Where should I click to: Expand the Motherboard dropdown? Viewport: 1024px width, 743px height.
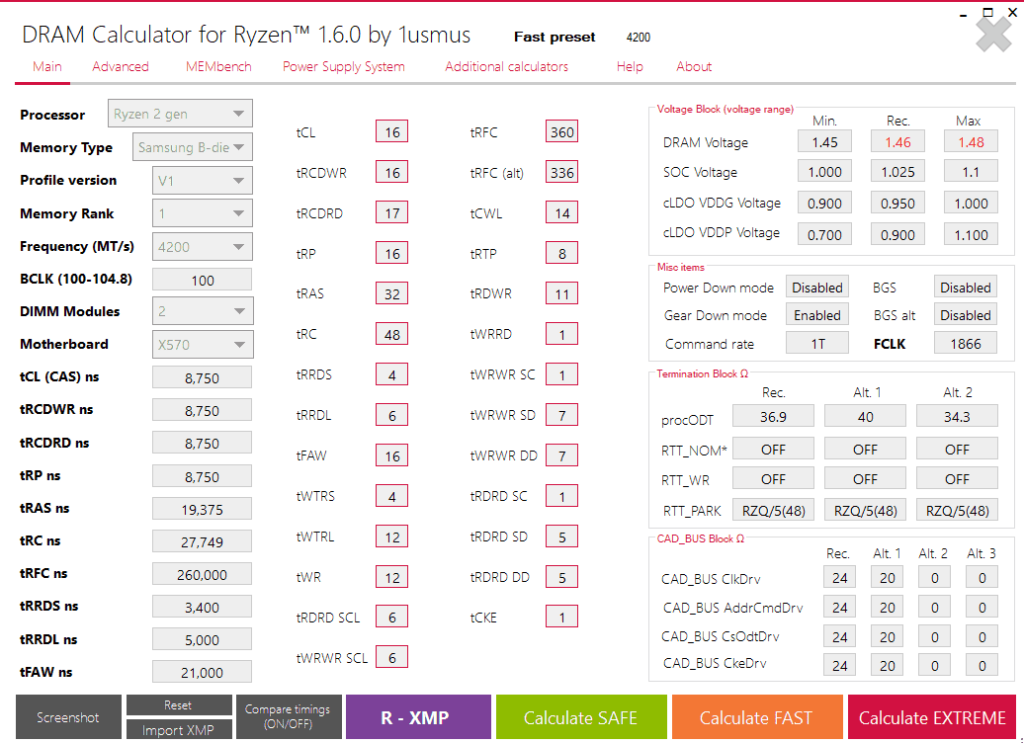pos(202,344)
